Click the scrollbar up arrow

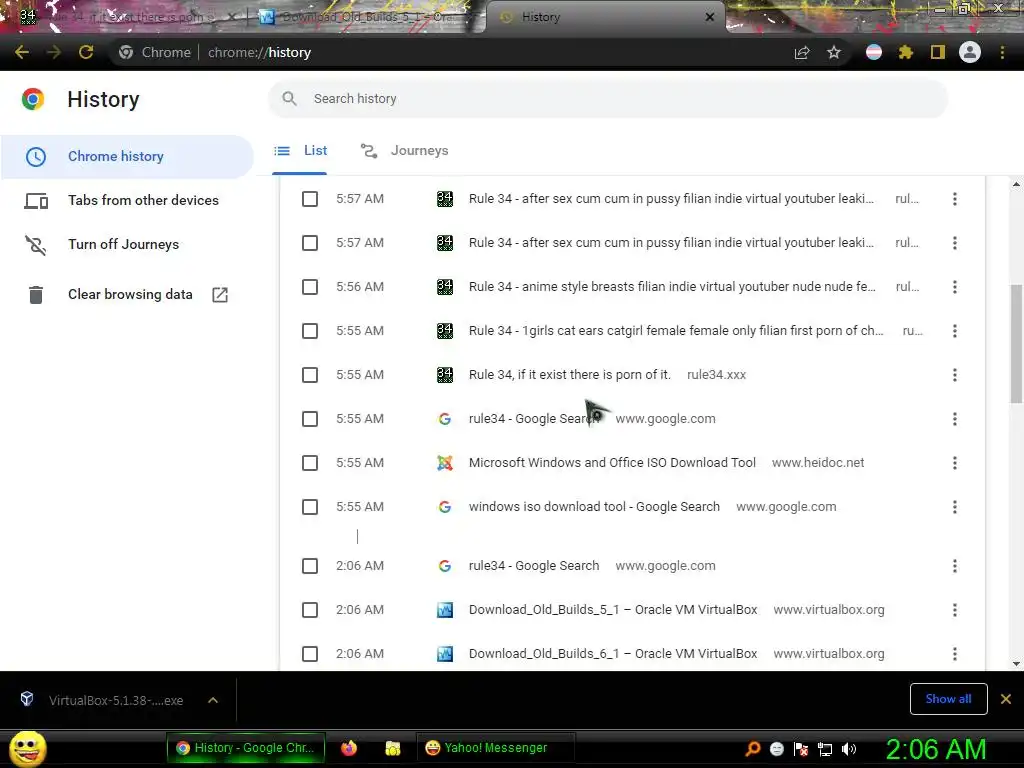pos(1016,185)
